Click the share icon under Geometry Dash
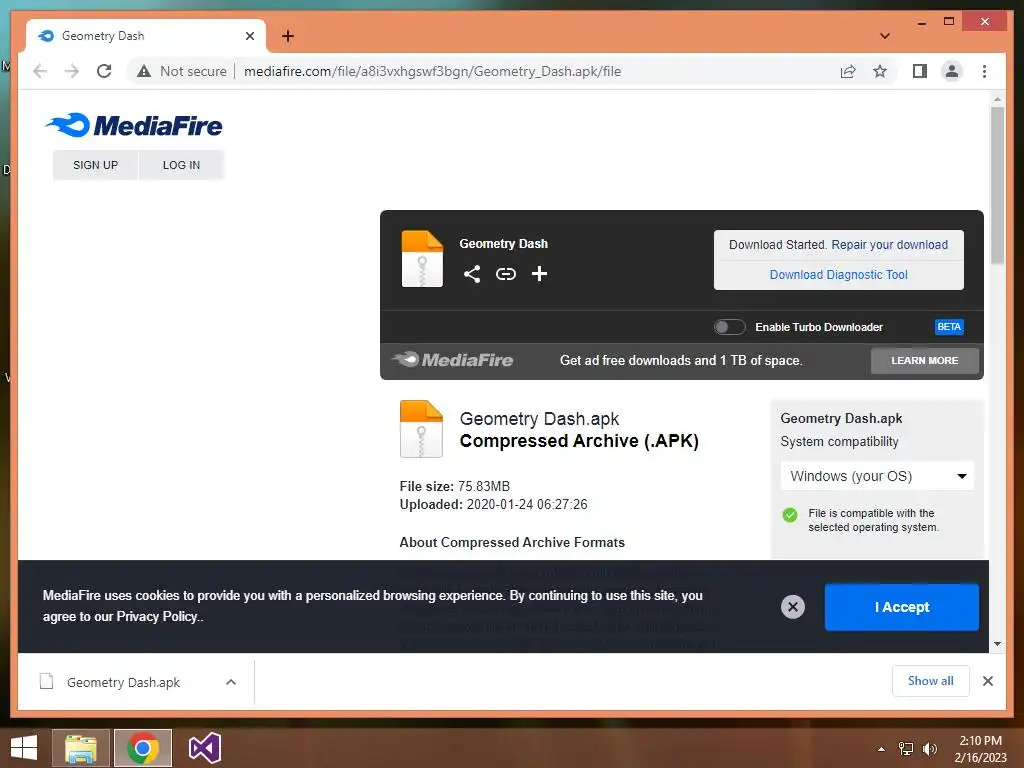 [x=472, y=274]
